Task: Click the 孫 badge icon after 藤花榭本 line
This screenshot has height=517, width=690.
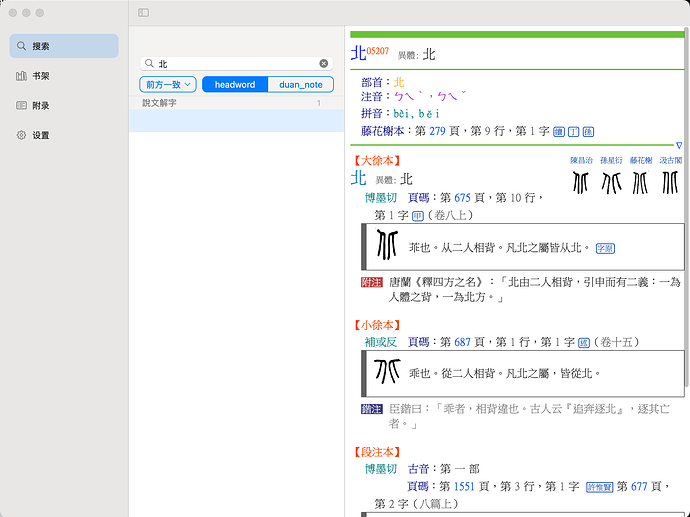Action: [x=588, y=132]
